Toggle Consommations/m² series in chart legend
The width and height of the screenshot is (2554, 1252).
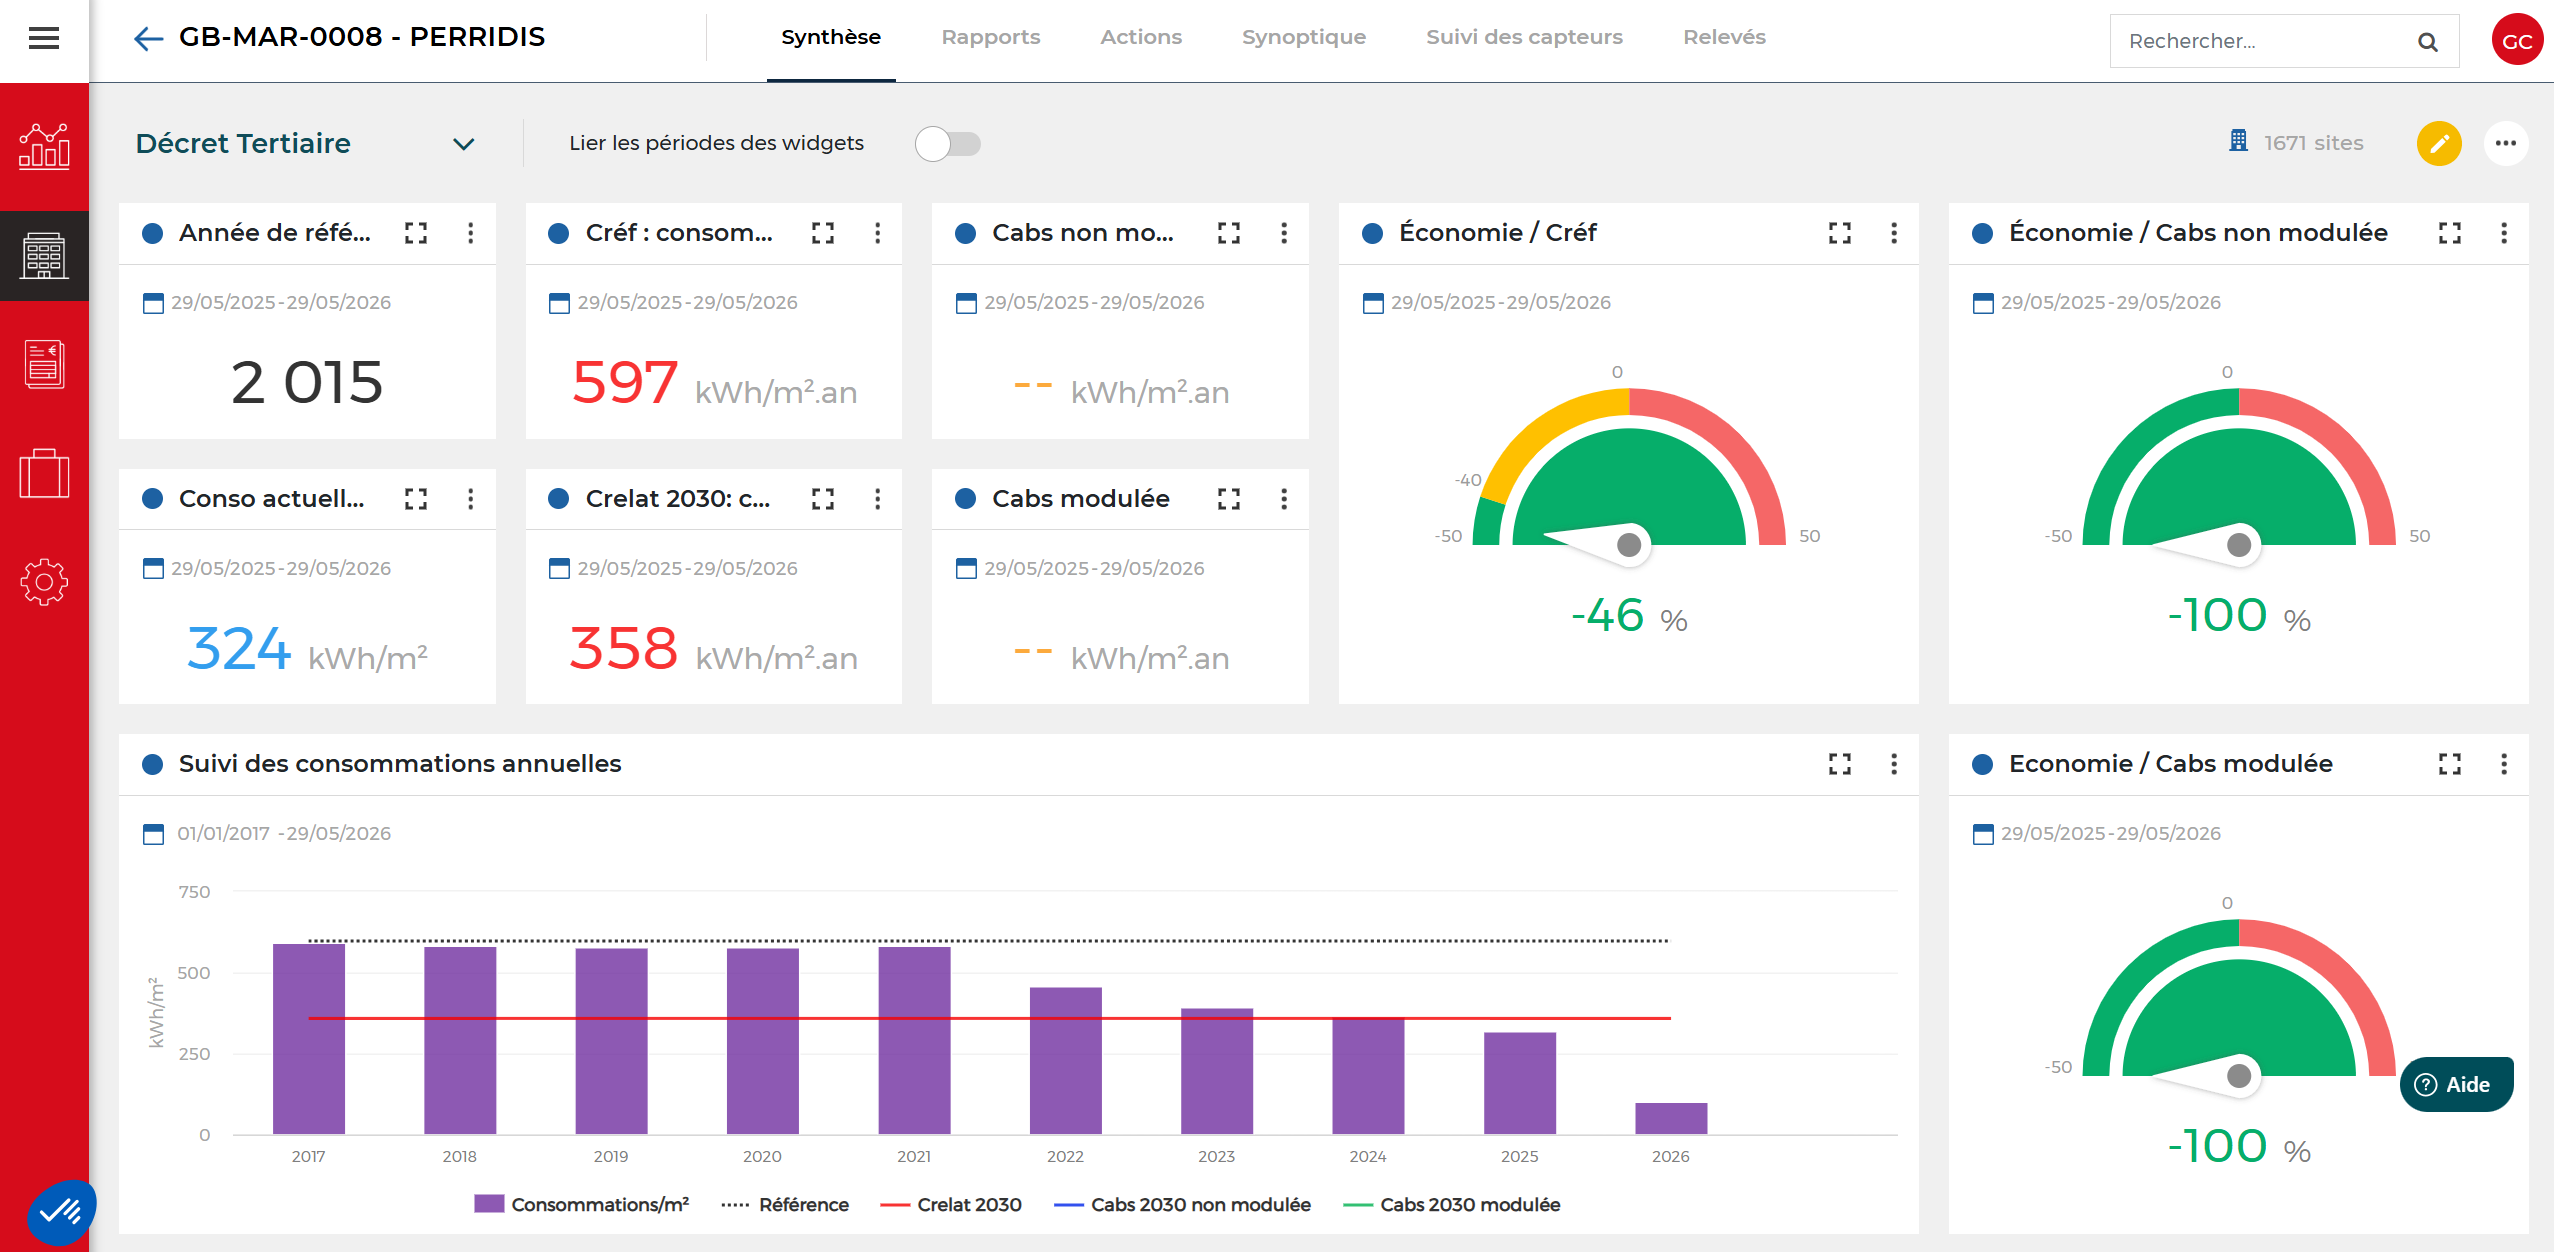582,1205
